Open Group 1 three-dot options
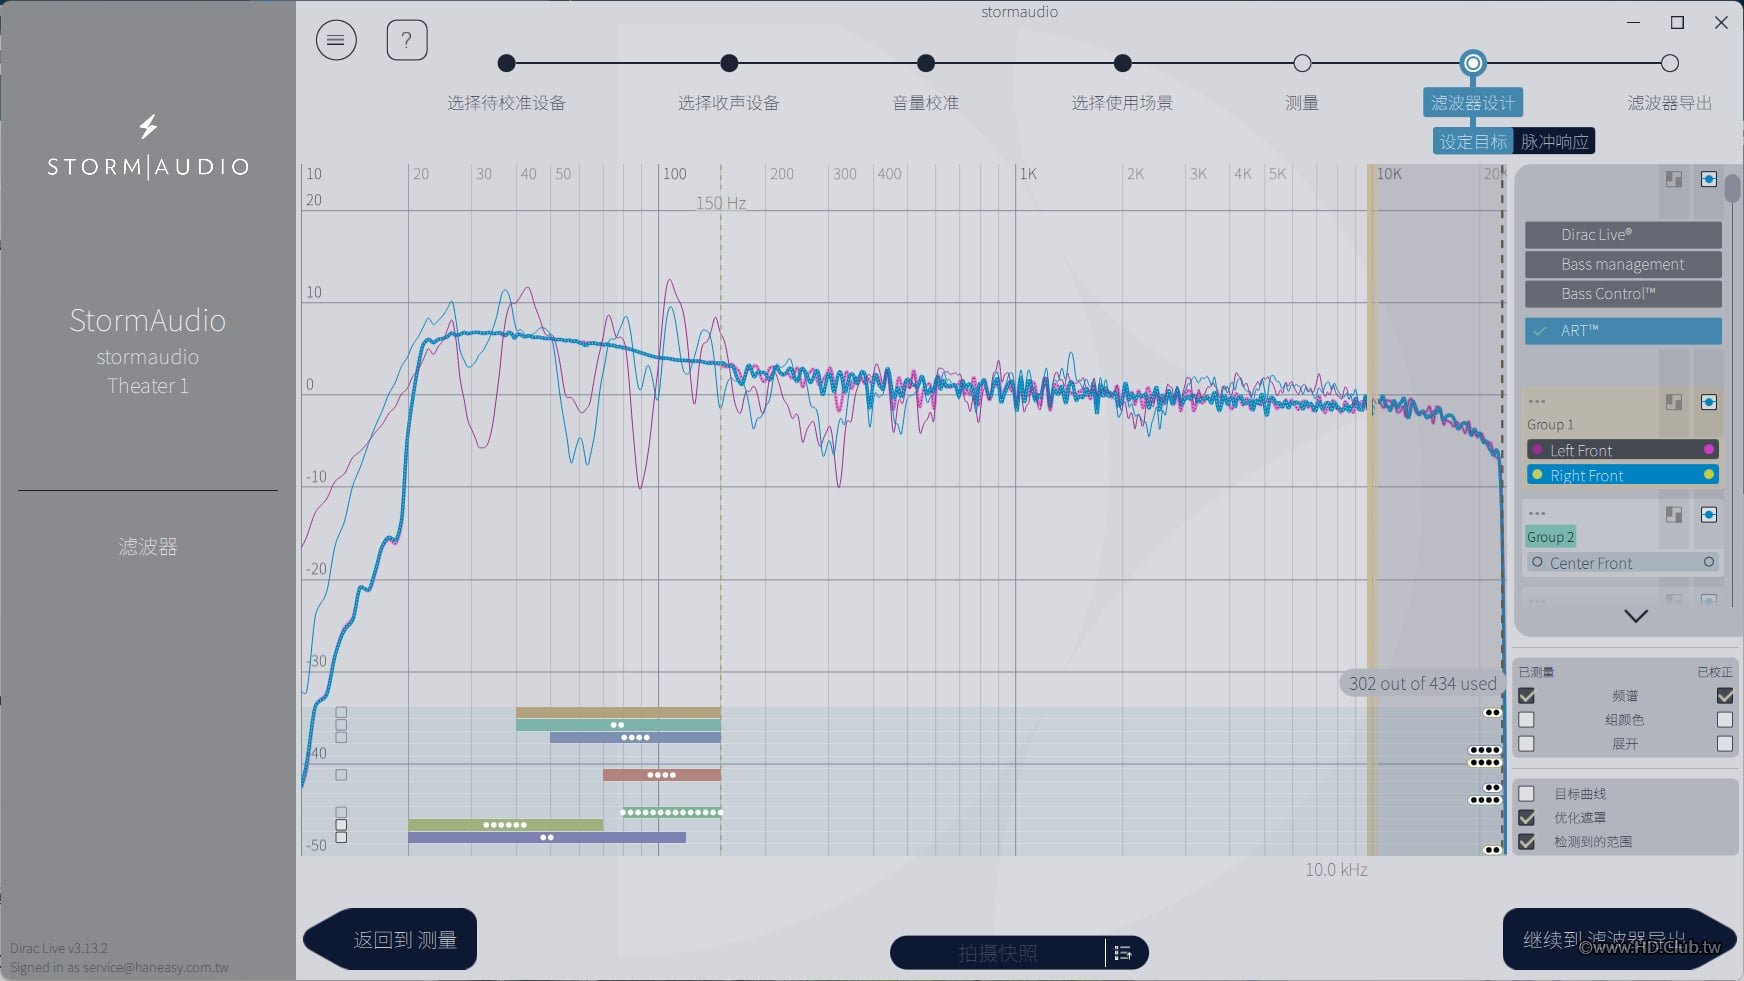Viewport: 1744px width, 981px height. pyautogui.click(x=1537, y=402)
